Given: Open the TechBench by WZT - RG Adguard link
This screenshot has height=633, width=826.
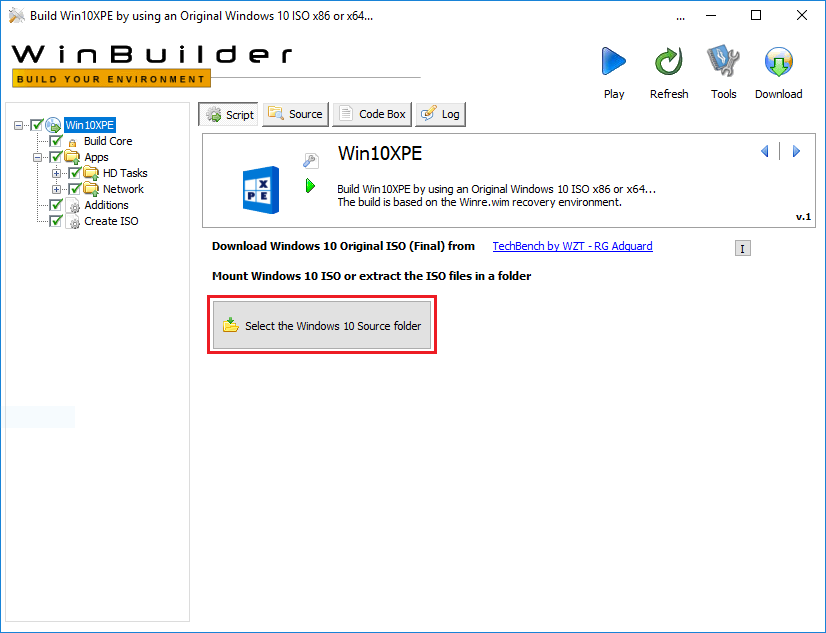Looking at the screenshot, I should pos(573,246).
